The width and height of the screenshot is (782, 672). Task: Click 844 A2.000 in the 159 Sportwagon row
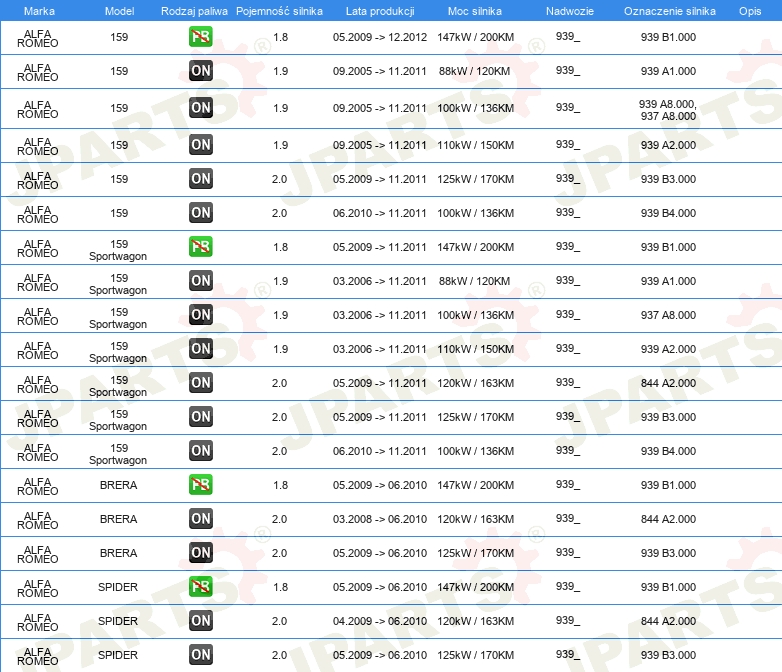[x=668, y=383]
